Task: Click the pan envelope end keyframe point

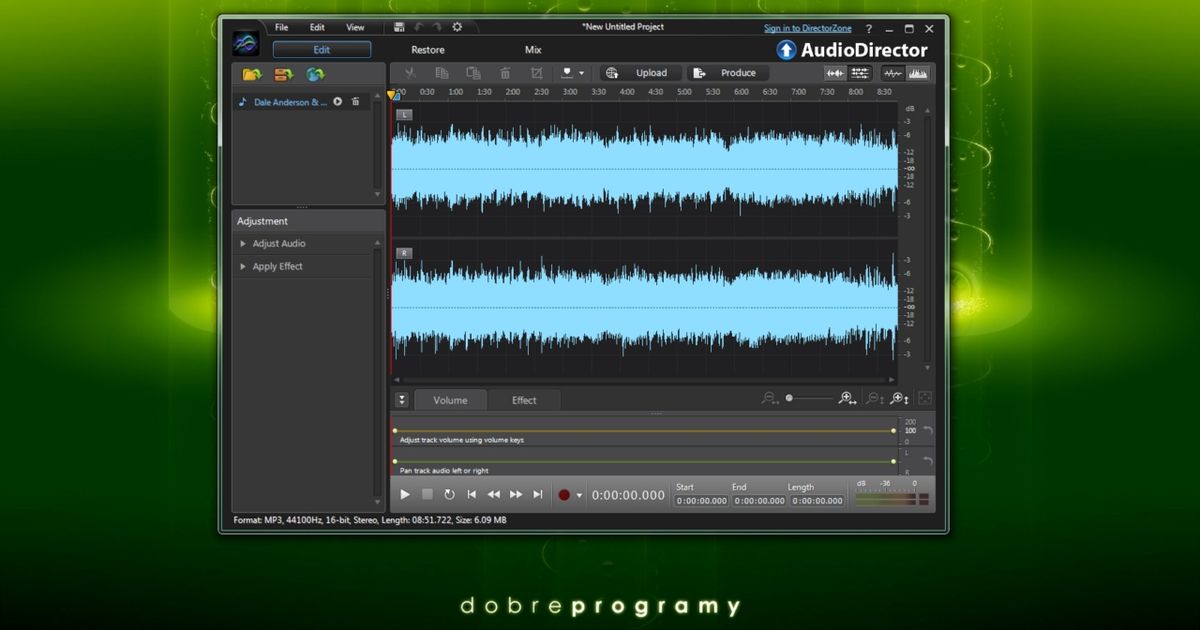Action: pos(893,461)
